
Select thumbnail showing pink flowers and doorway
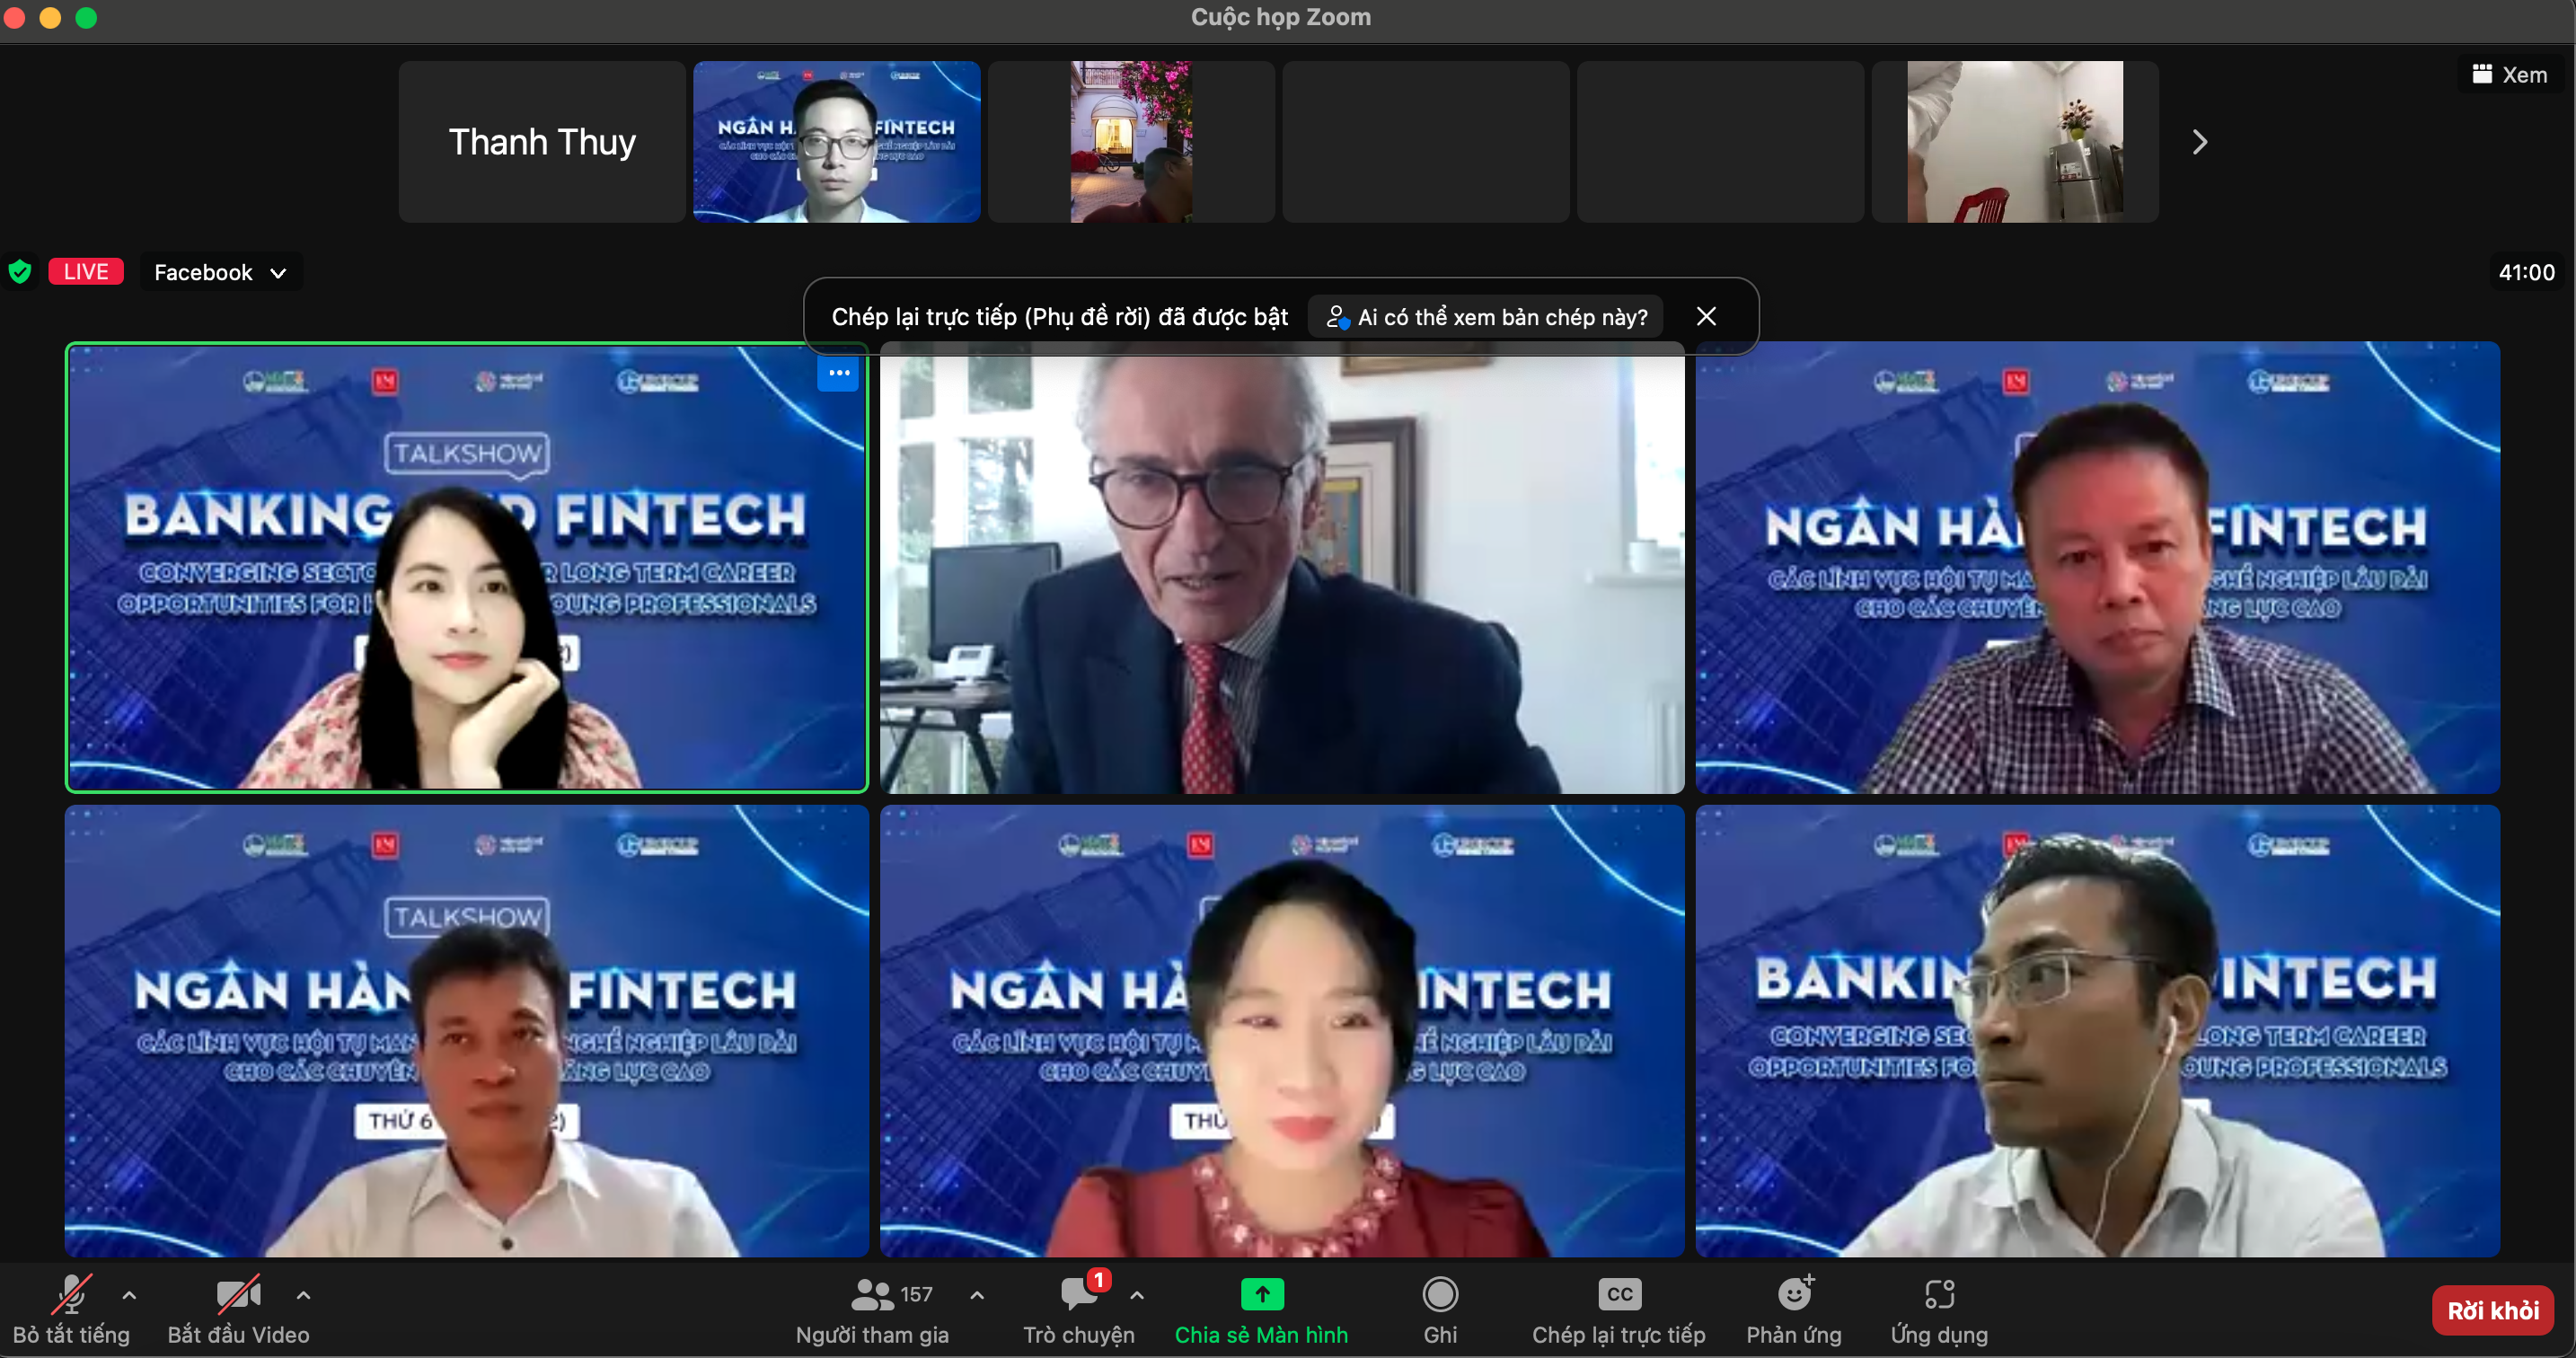[x=1131, y=142]
